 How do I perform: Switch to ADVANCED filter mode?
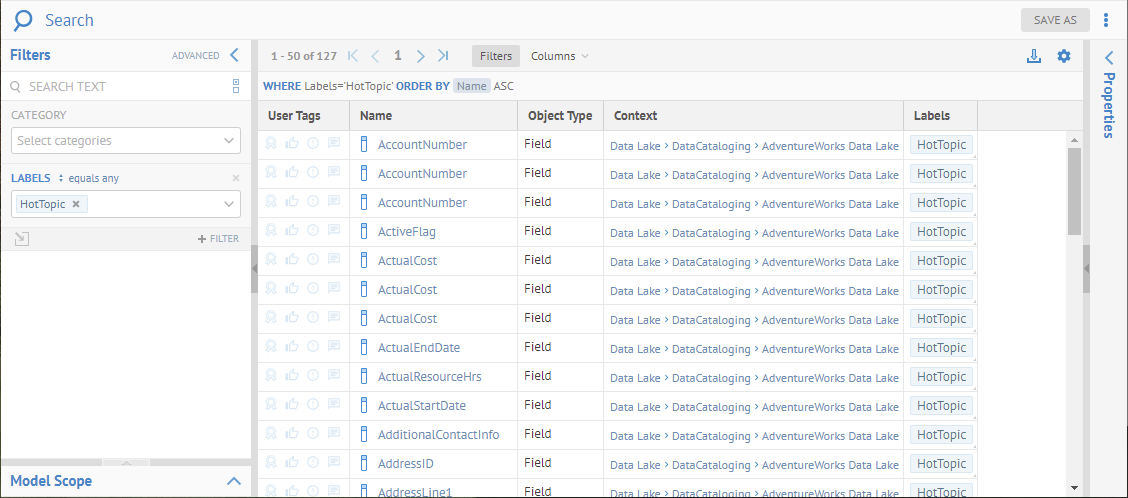(195, 56)
